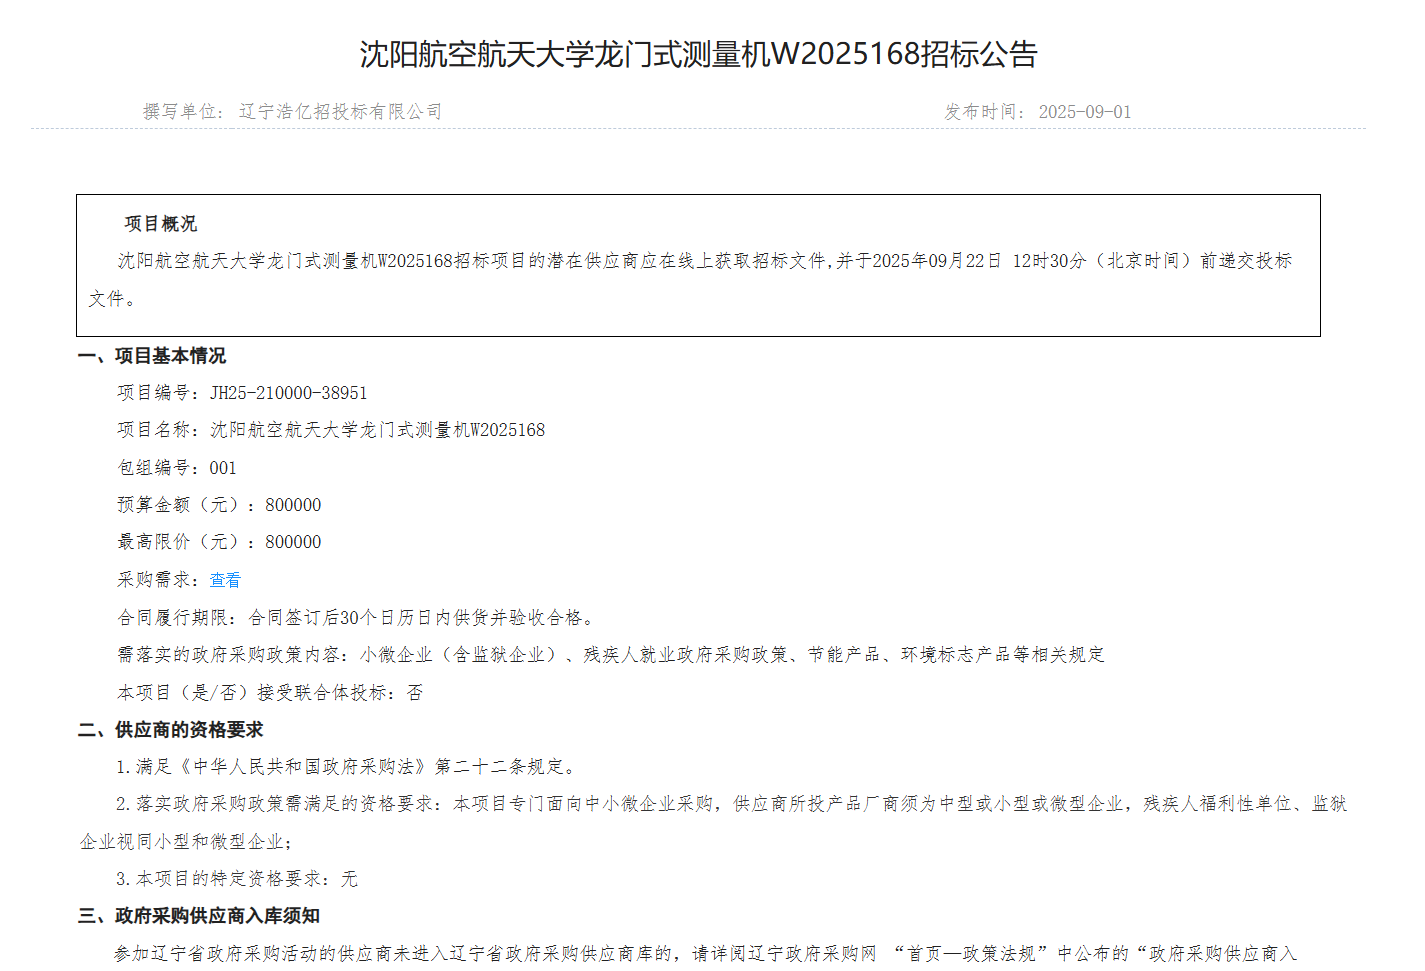Click the page title 沈阳航空航天大学龙门式测量机W2025168招标公告
1425x971 pixels.
(x=698, y=54)
